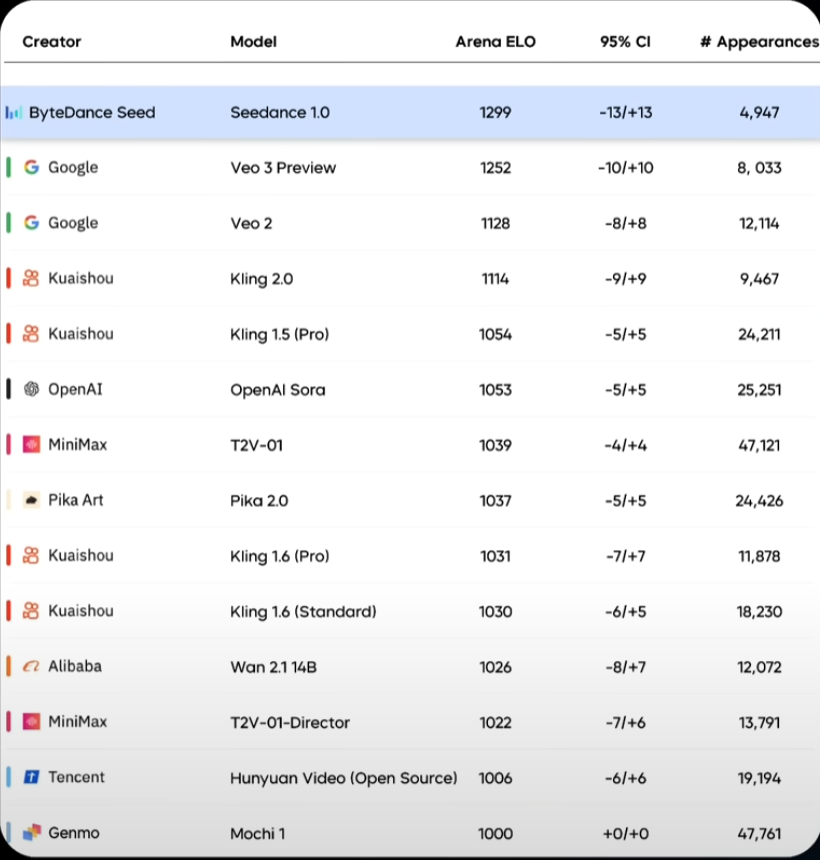Click the 8, 033 appearances value
Screen dimensions: 820x860
click(759, 168)
